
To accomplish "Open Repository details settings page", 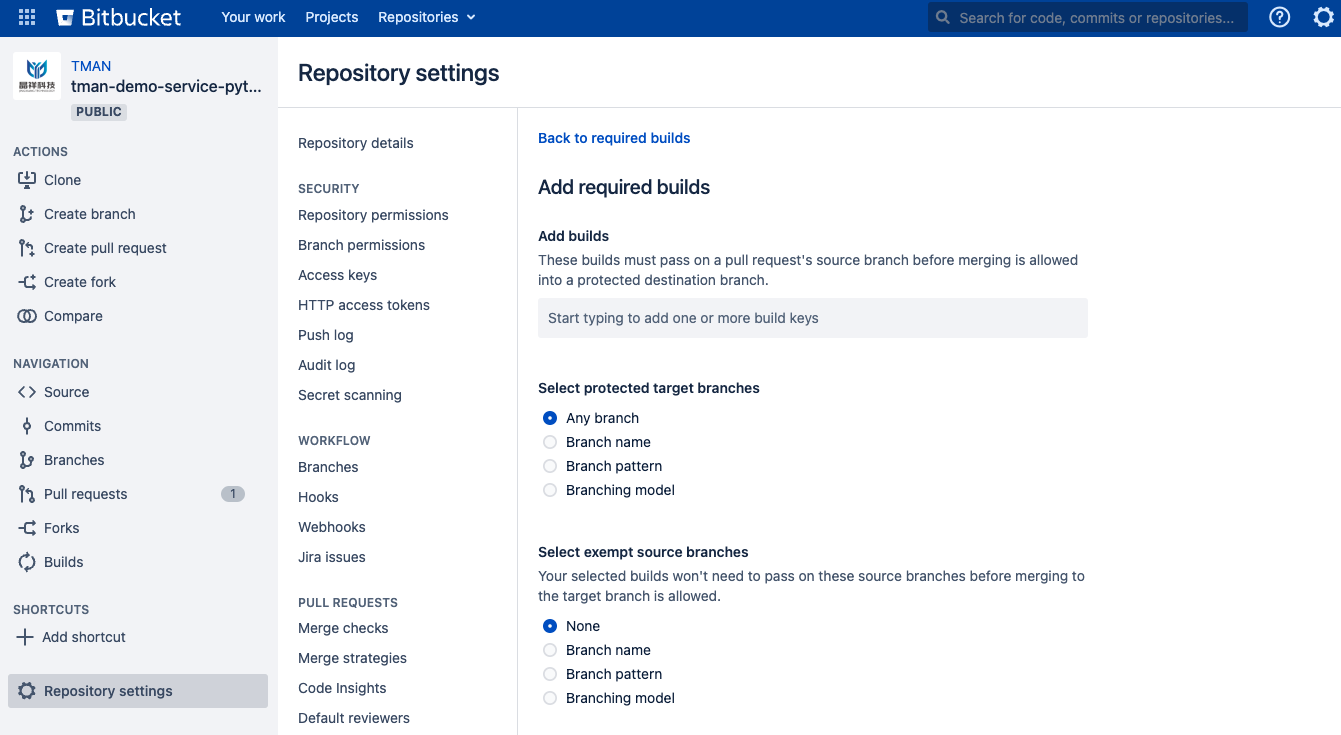I will click(356, 143).
